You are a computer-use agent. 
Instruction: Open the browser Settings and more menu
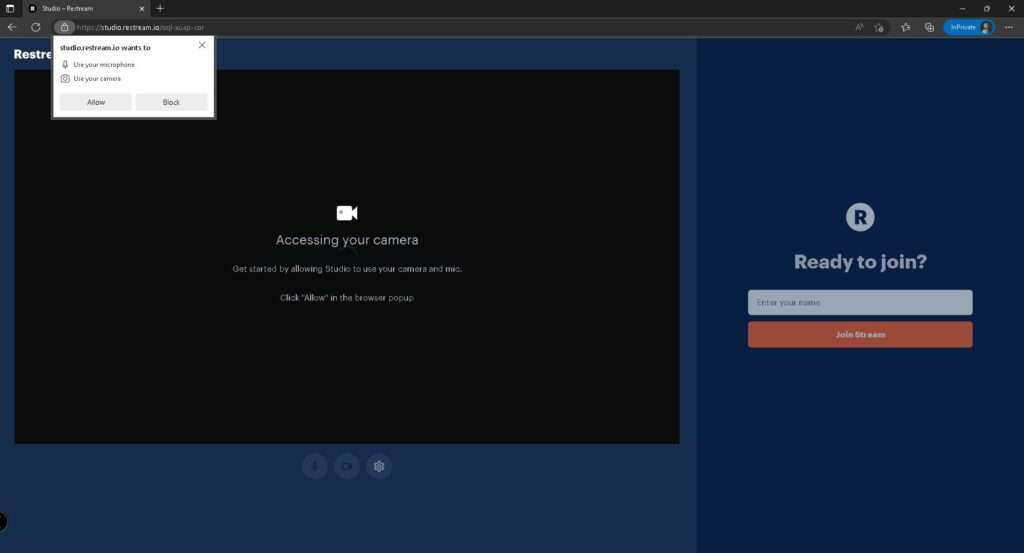(1009, 27)
